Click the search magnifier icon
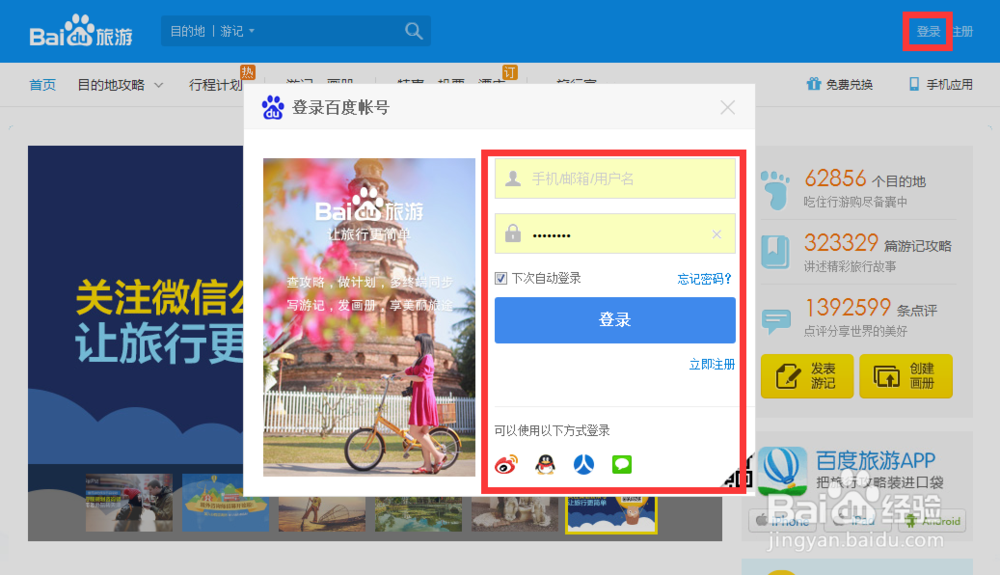1000x575 pixels. click(x=413, y=31)
